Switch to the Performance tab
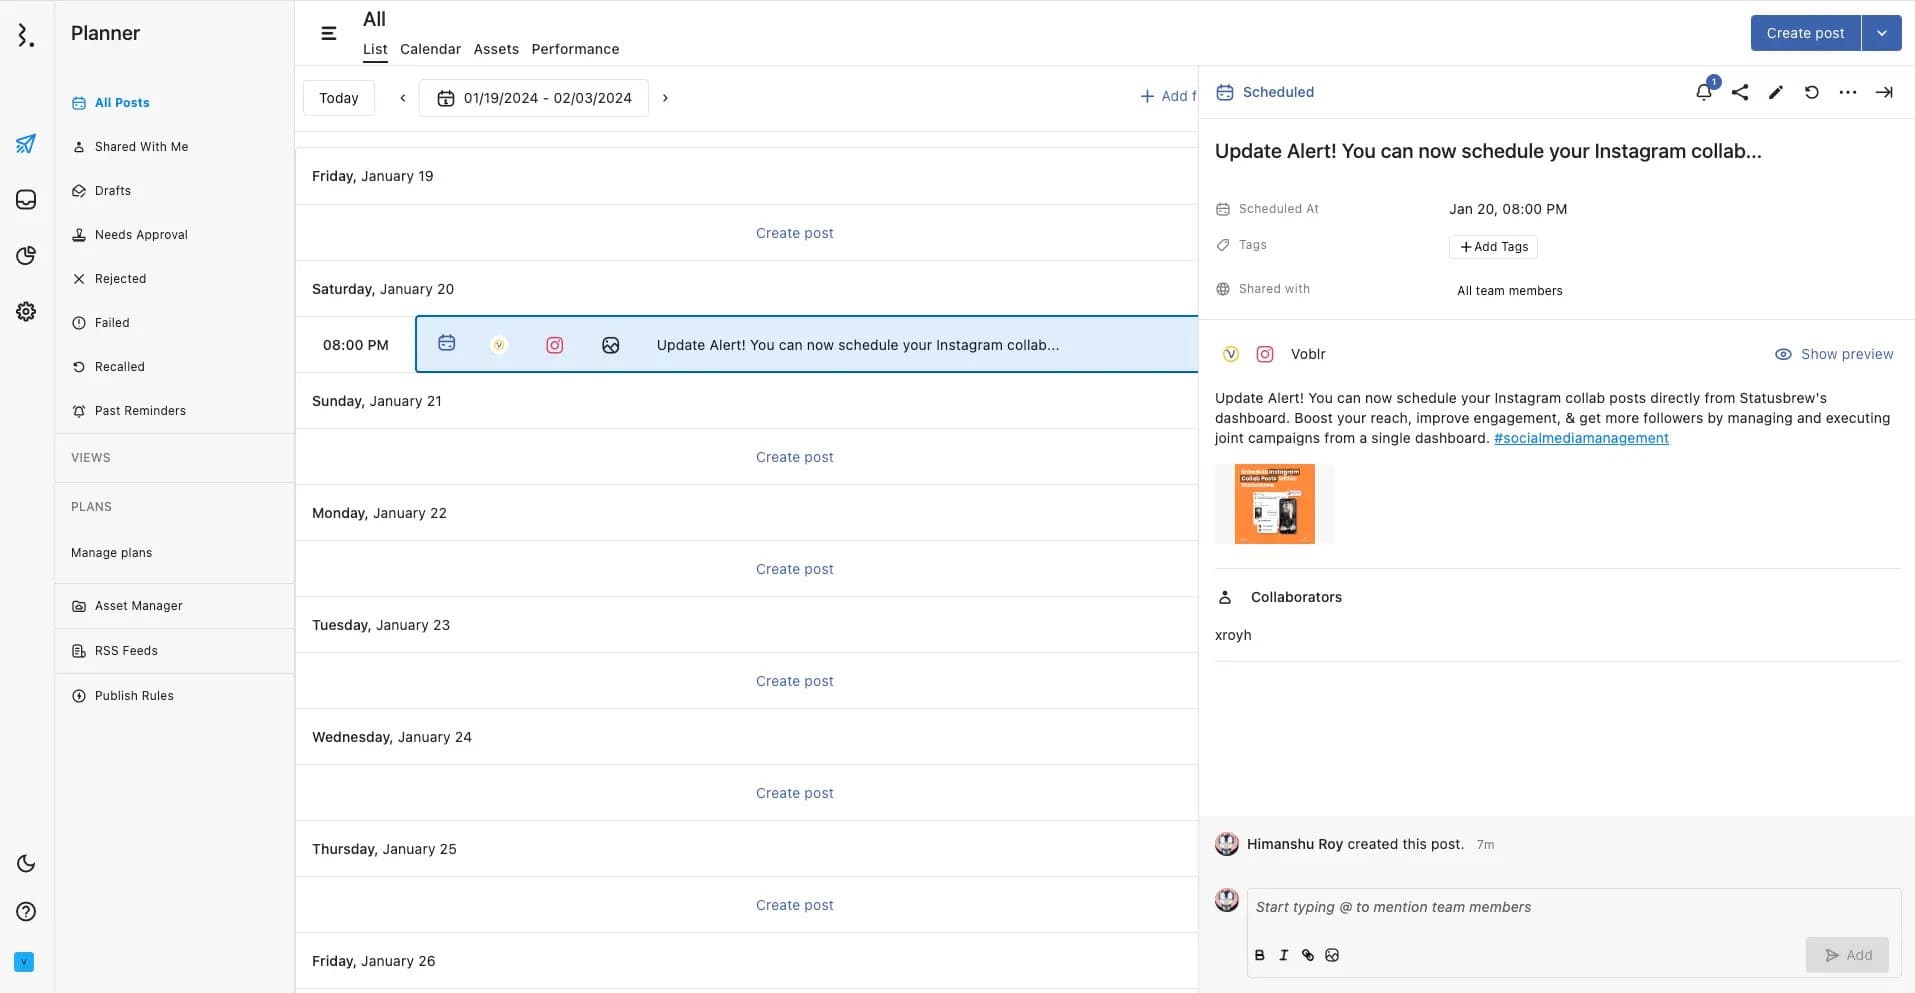This screenshot has width=1915, height=993. 575,49
